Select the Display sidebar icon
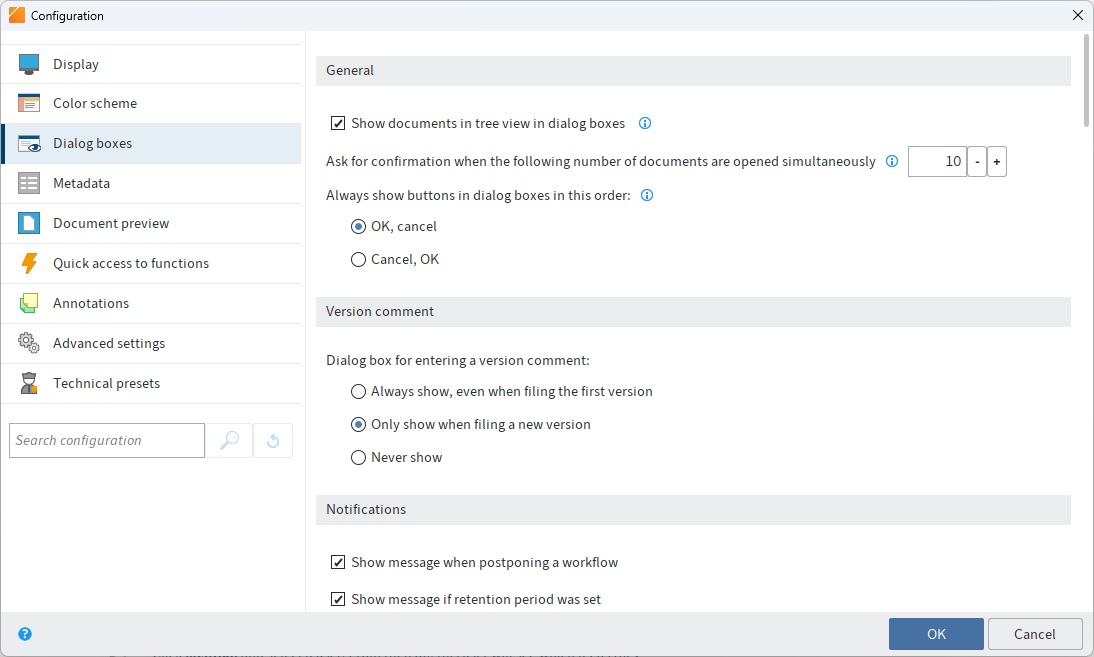Screen dimensions: 1094x657 point(31,63)
